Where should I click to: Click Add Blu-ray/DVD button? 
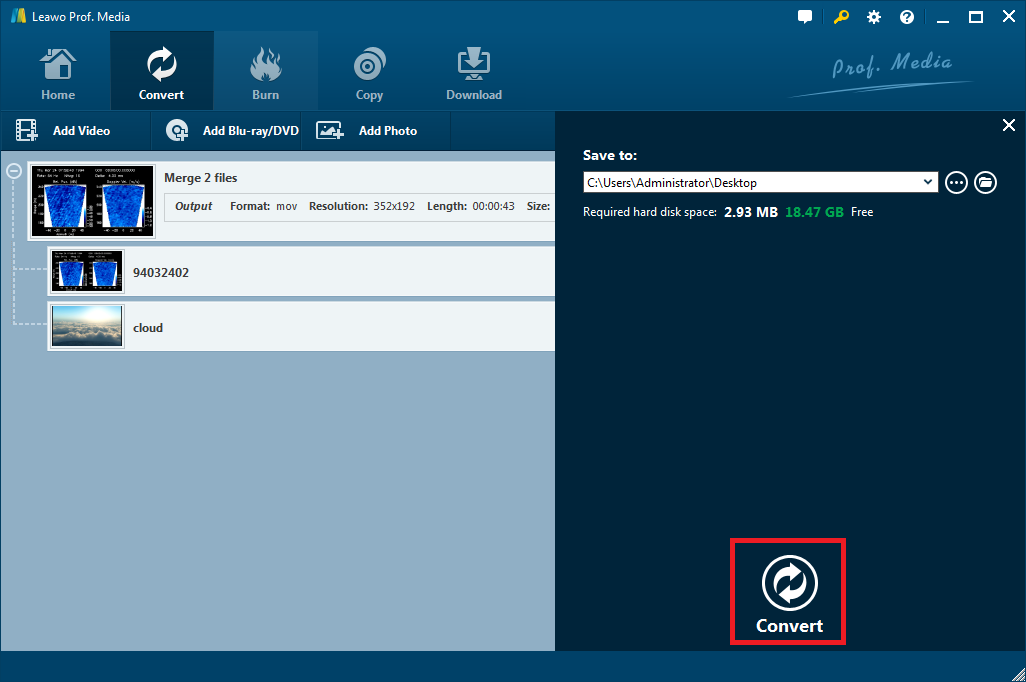(x=233, y=131)
